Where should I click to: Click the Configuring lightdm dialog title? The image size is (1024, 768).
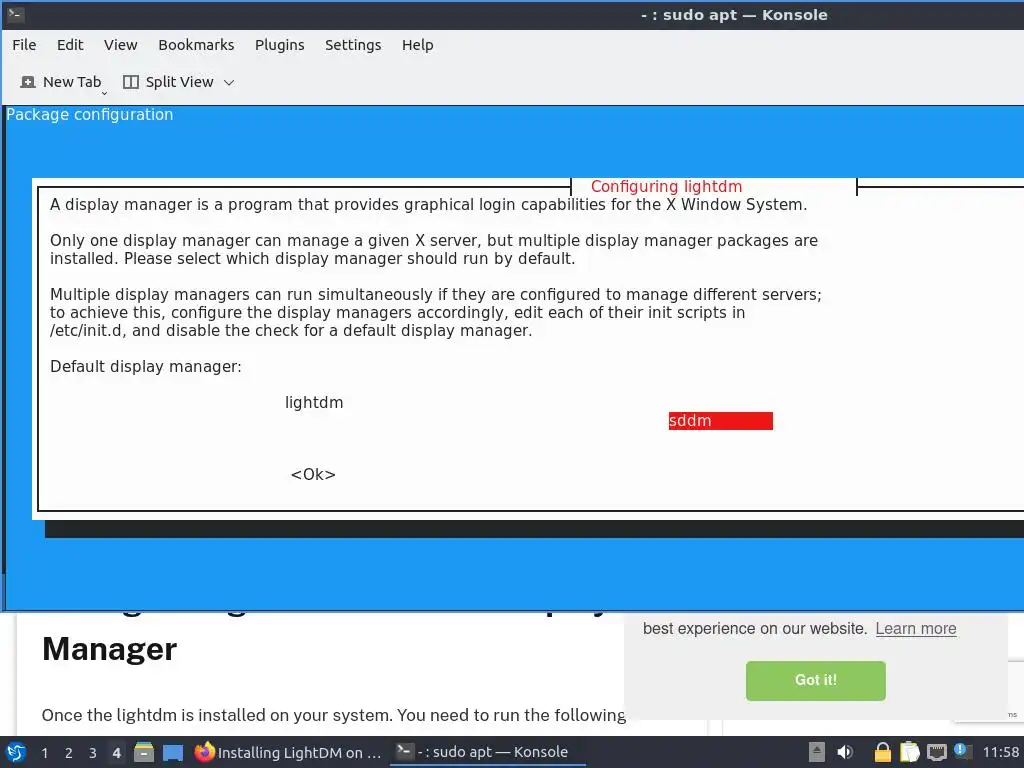coord(666,186)
